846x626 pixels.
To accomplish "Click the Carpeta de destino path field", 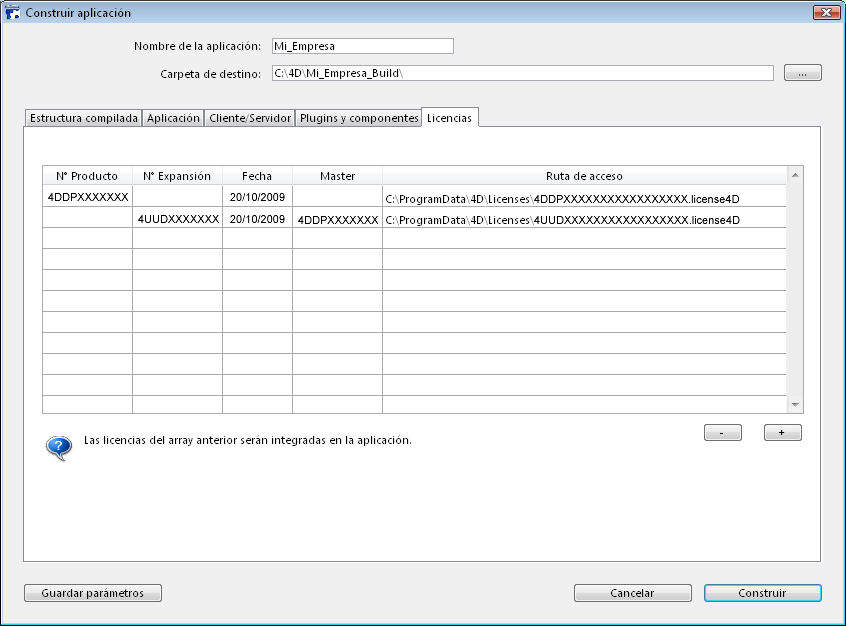I will 521,73.
